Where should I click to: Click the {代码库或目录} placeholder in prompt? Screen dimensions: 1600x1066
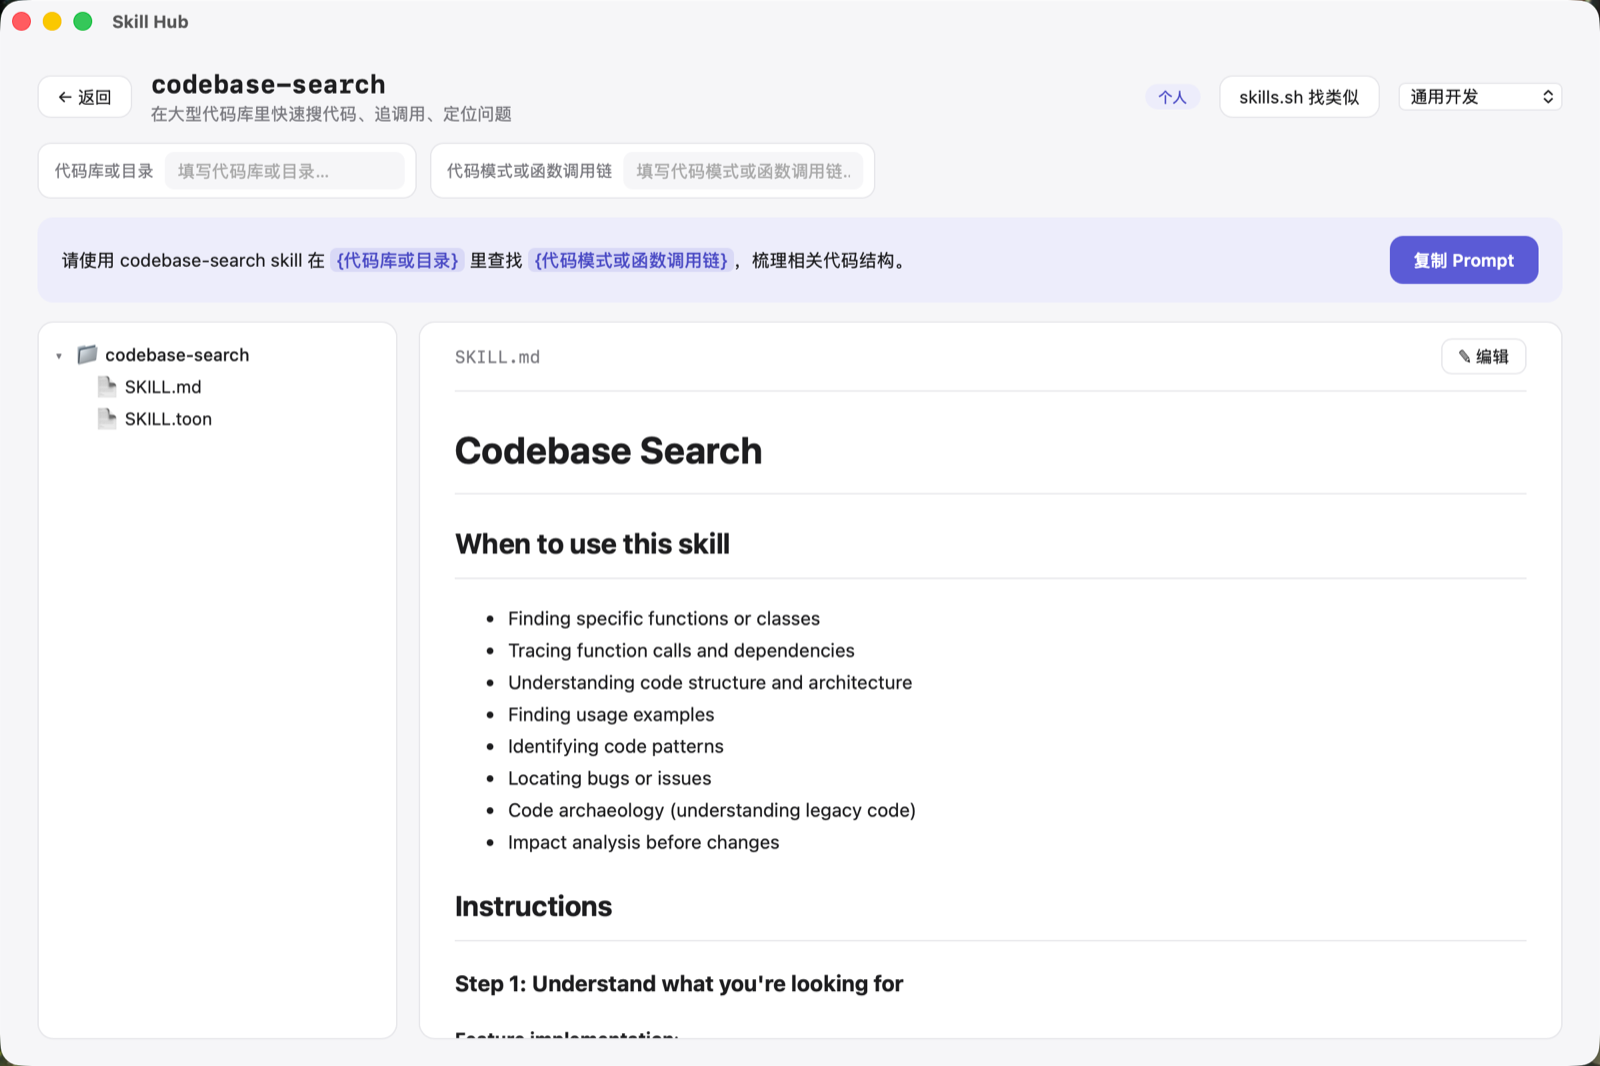click(397, 261)
